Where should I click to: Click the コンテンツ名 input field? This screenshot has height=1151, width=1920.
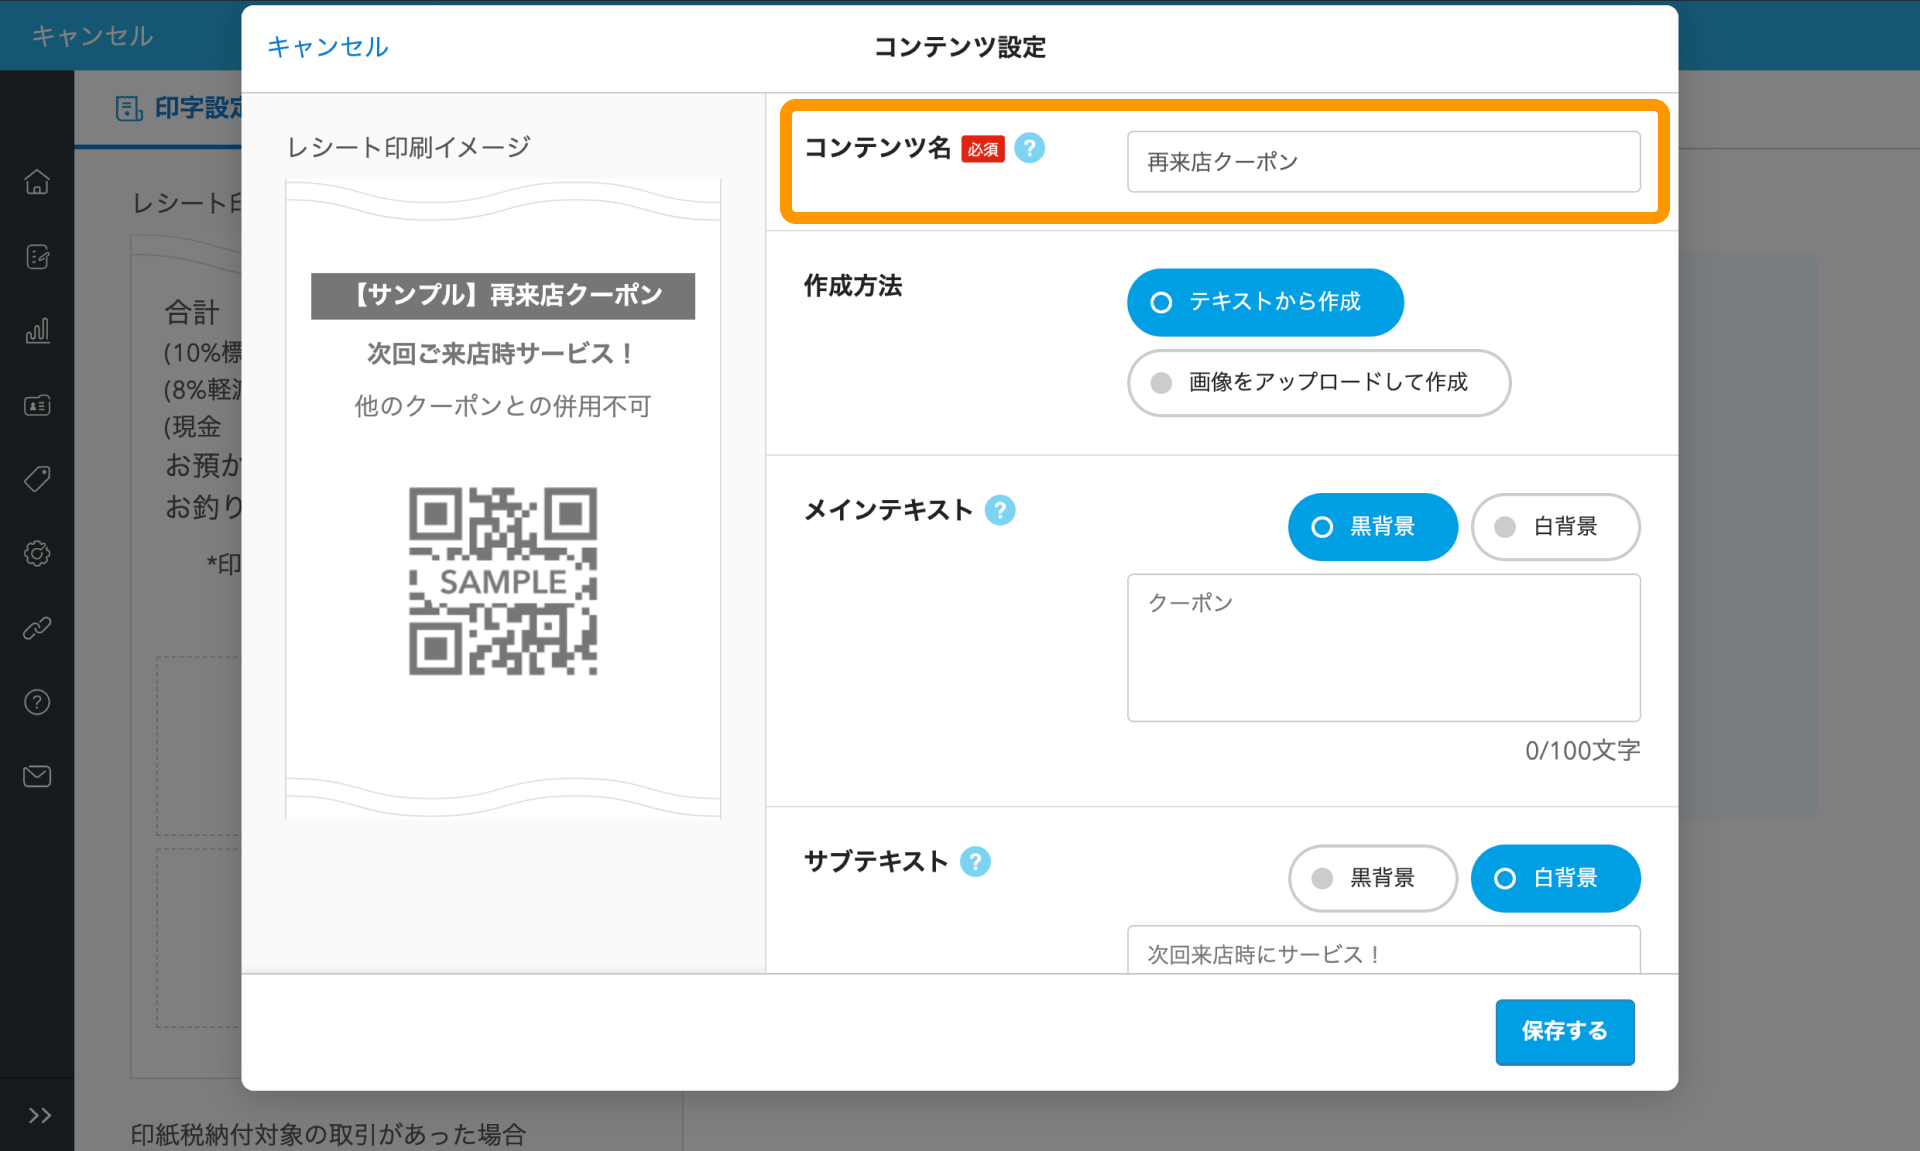[1383, 162]
